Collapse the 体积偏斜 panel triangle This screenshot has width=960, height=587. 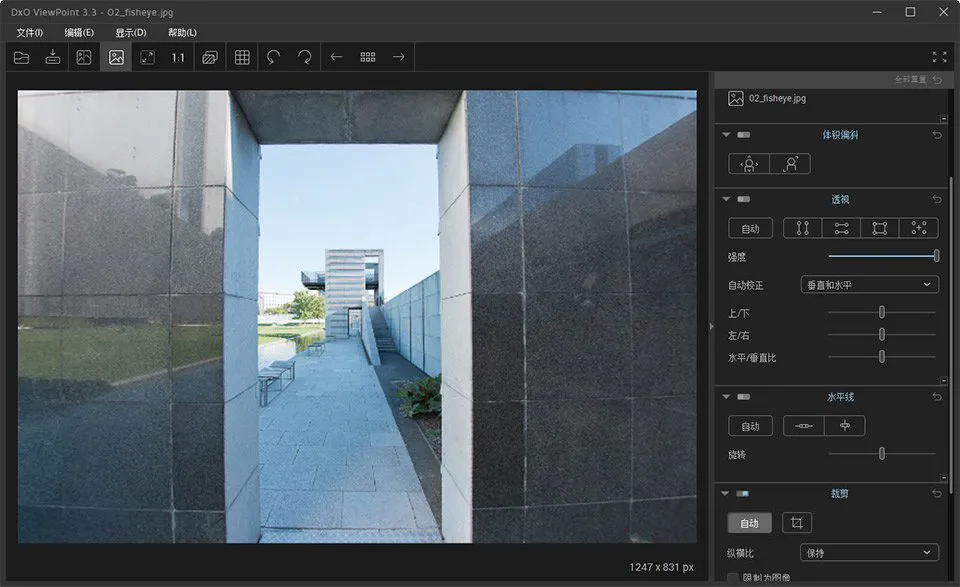(726, 135)
